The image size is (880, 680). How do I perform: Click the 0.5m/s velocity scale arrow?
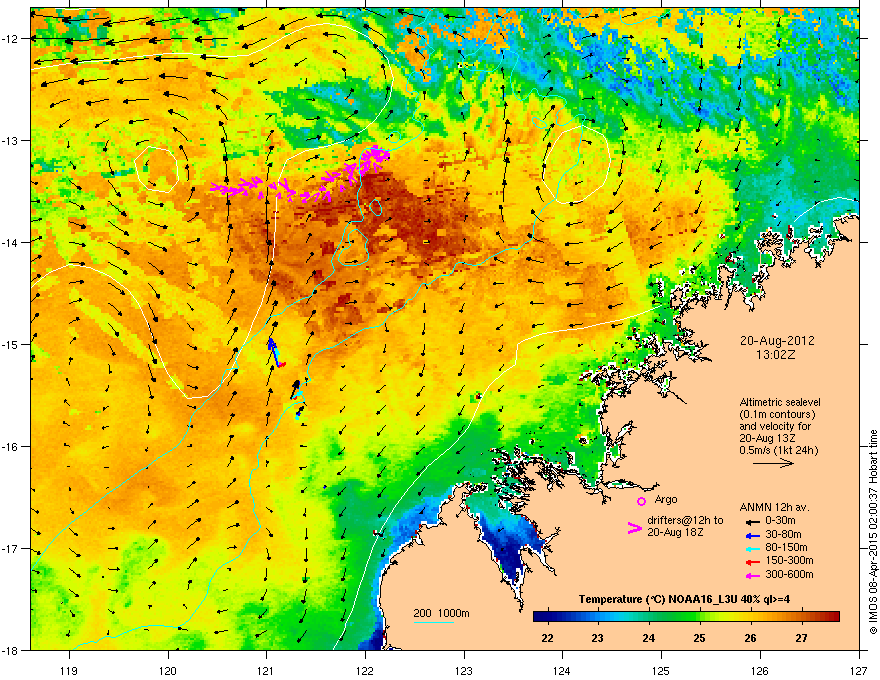pos(773,463)
